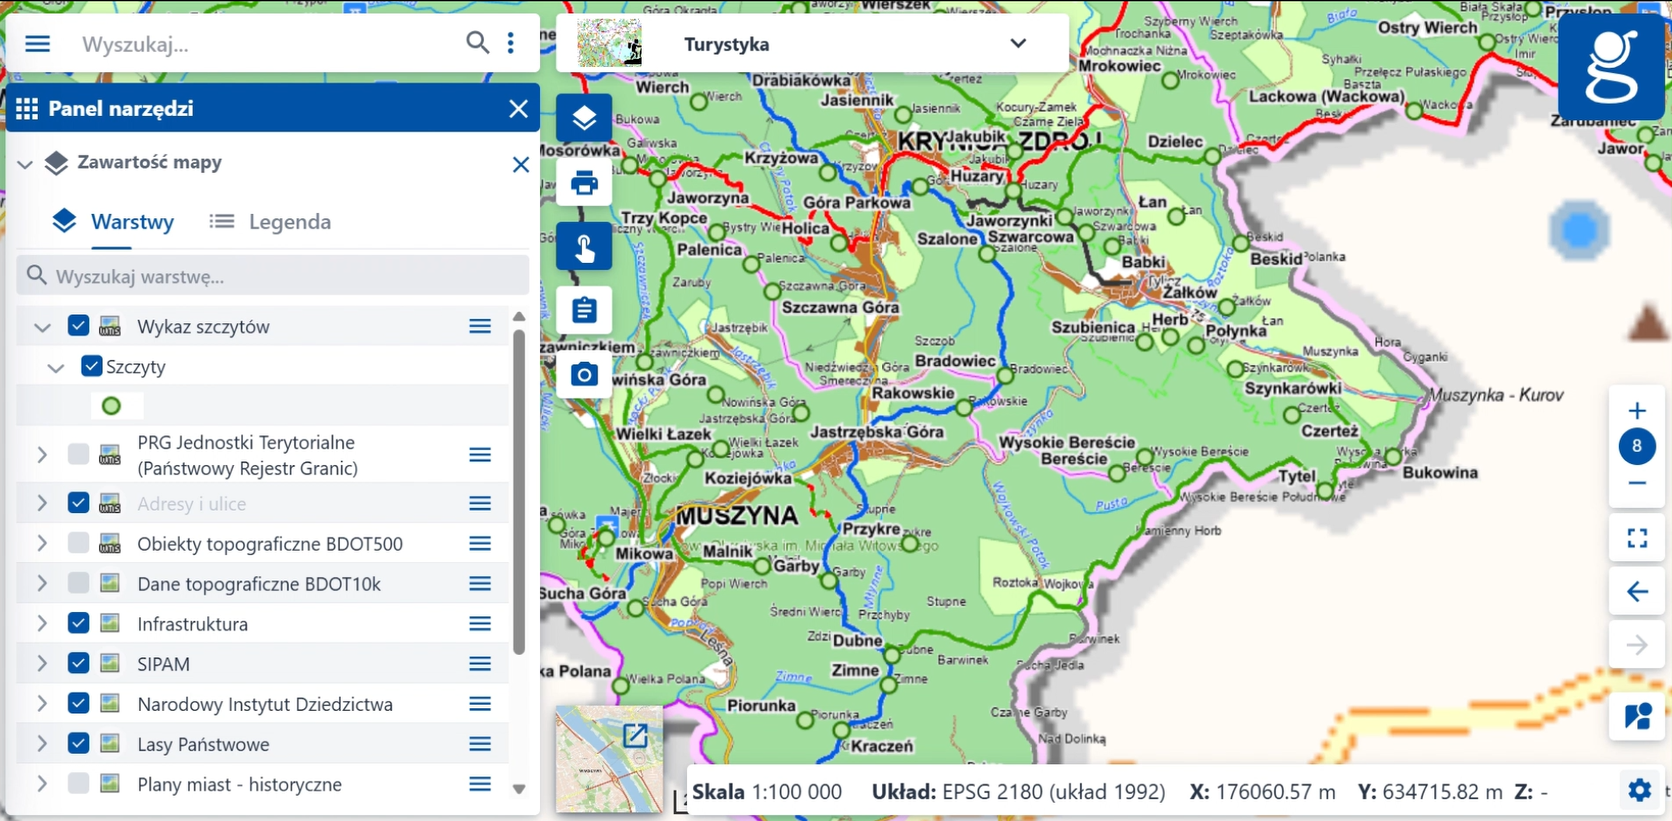Open options menu for SIPAM layer

coord(480,664)
